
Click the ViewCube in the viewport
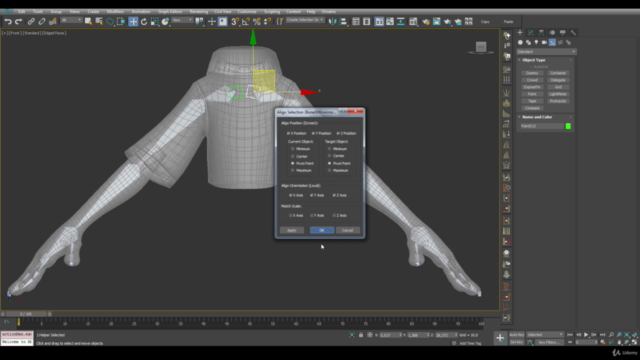[481, 47]
